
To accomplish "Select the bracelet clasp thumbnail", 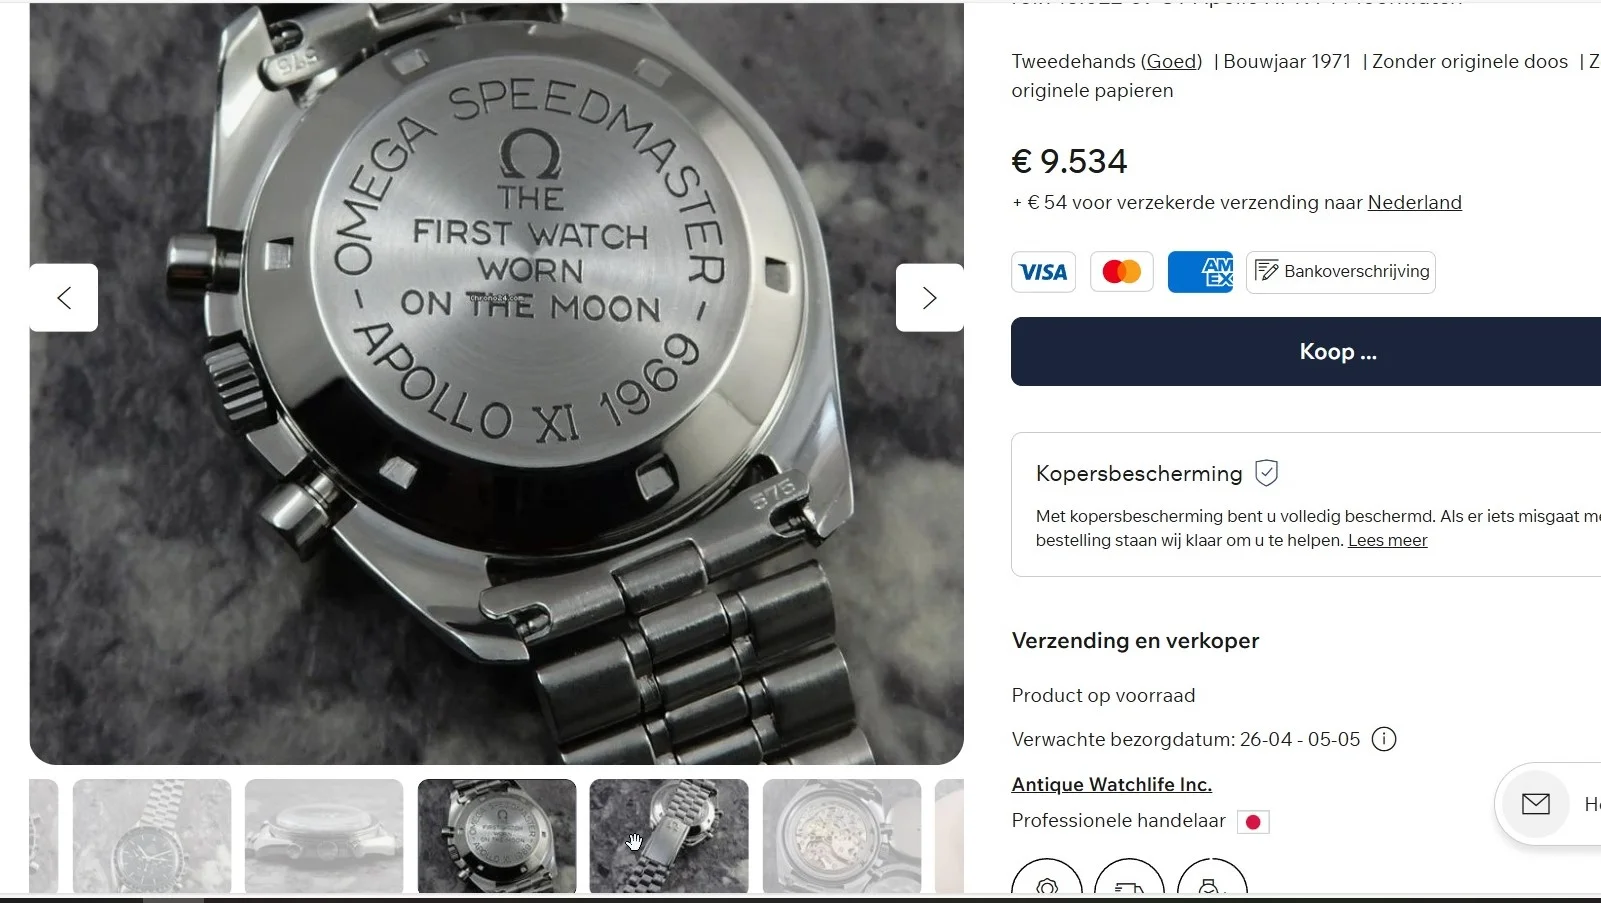I will (x=669, y=836).
